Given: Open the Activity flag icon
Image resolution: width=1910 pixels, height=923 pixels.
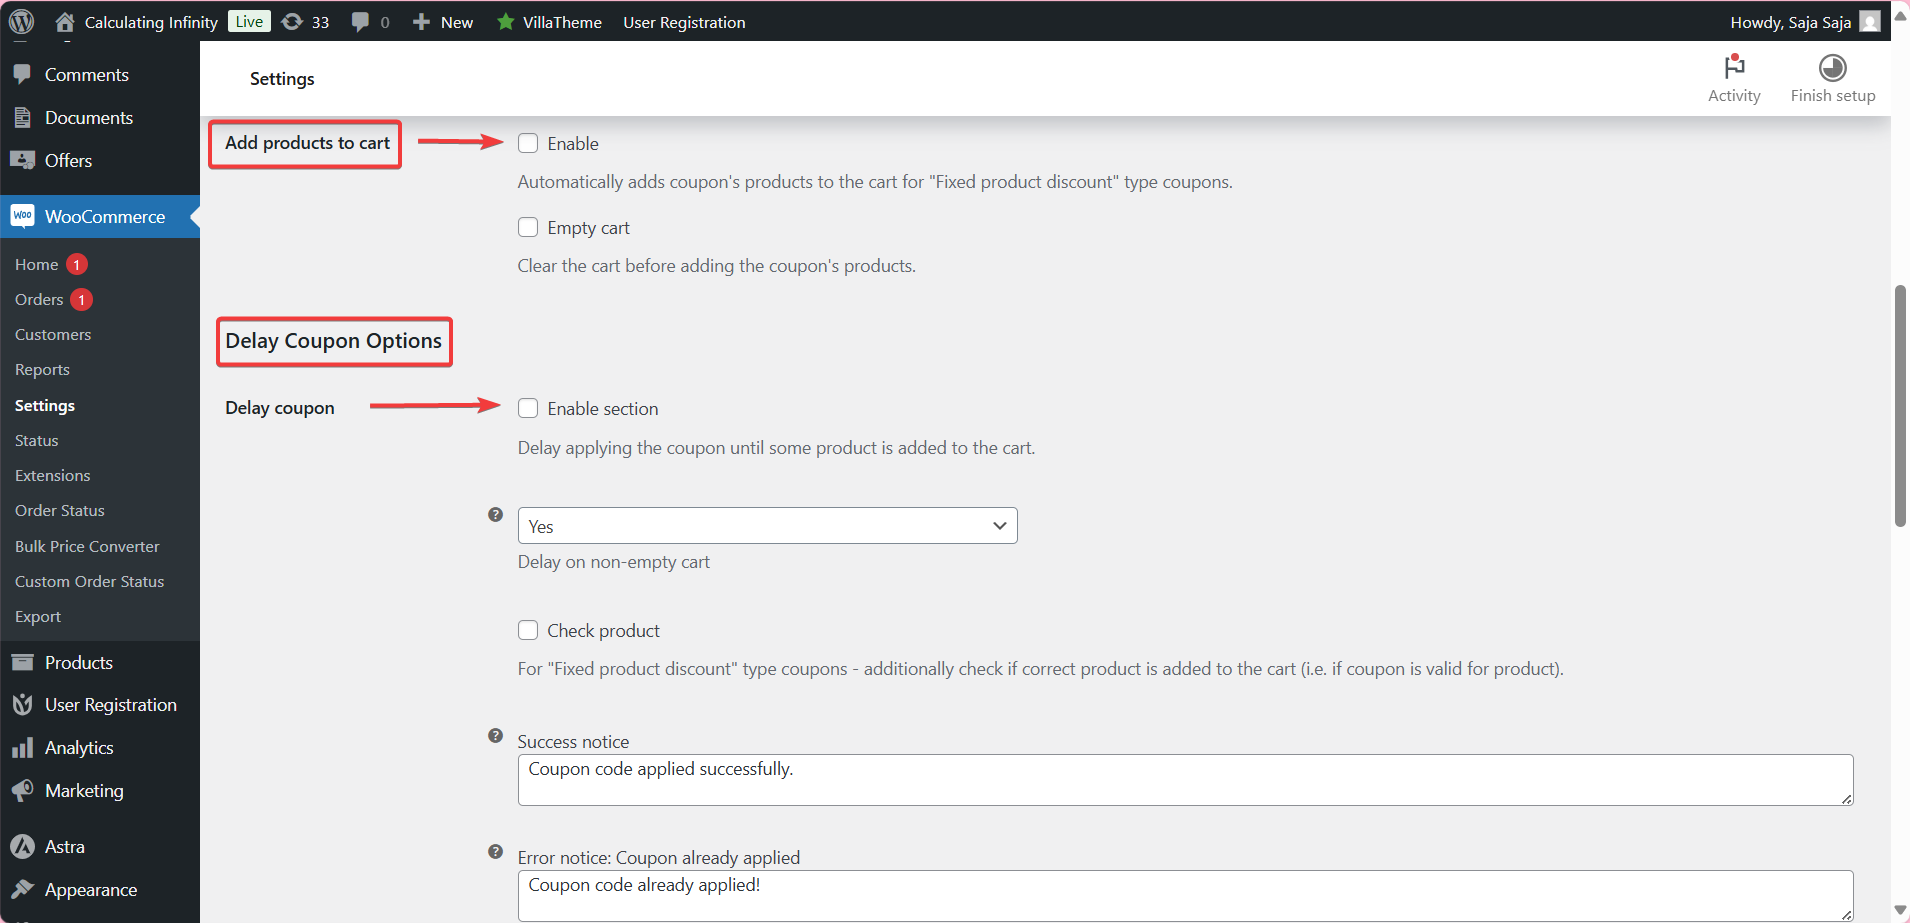Looking at the screenshot, I should click(x=1734, y=67).
